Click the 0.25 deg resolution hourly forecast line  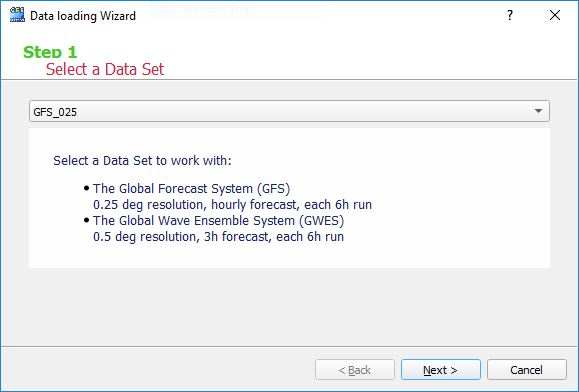tap(232, 204)
